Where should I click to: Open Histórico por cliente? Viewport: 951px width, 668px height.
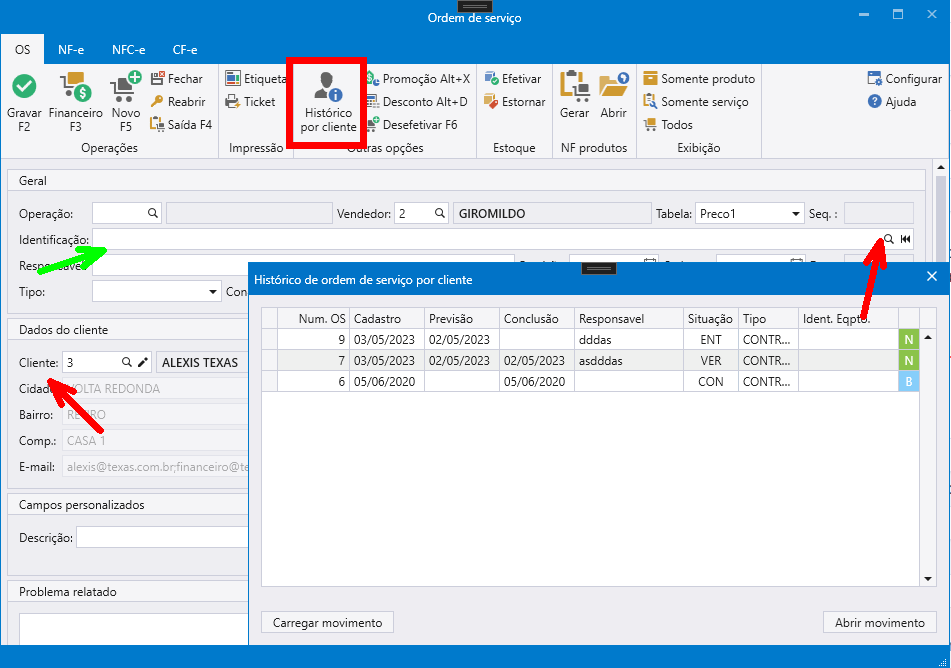click(x=328, y=102)
